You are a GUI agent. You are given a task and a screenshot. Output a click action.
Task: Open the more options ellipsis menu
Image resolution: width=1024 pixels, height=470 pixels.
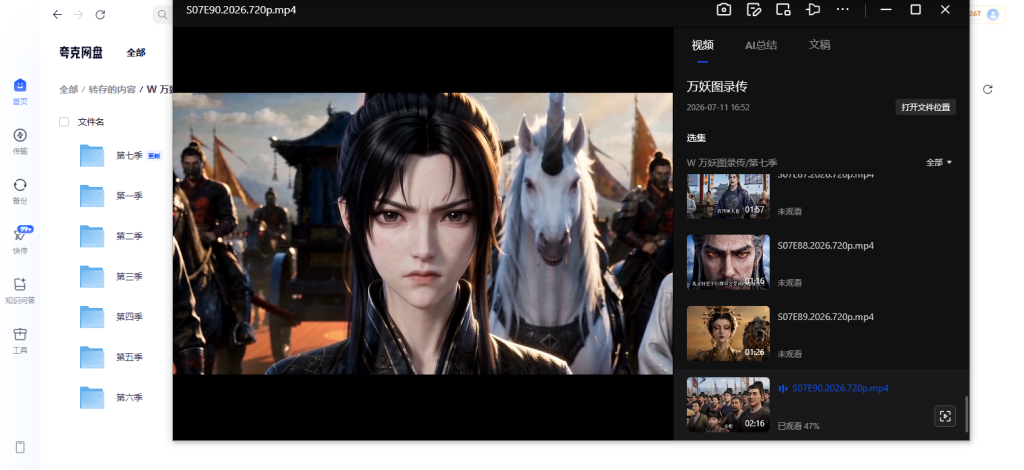point(842,9)
